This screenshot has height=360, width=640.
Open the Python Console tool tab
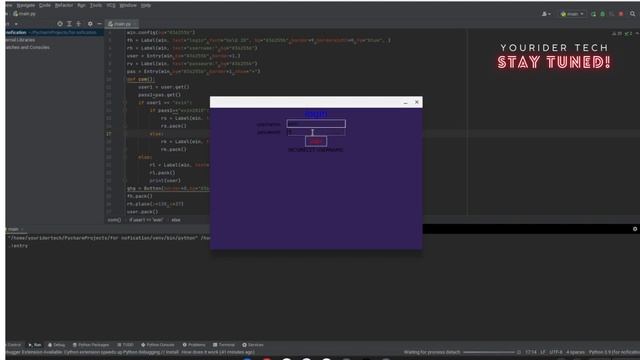pos(158,345)
